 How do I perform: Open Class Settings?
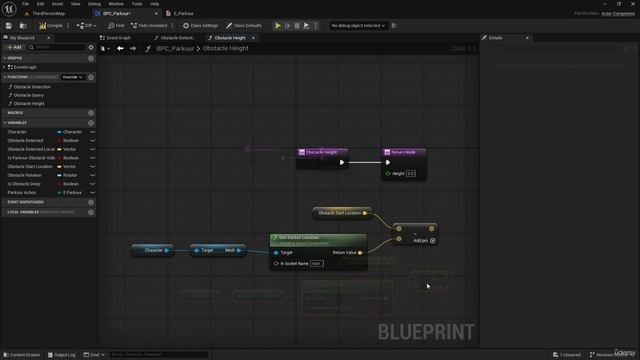[200, 26]
